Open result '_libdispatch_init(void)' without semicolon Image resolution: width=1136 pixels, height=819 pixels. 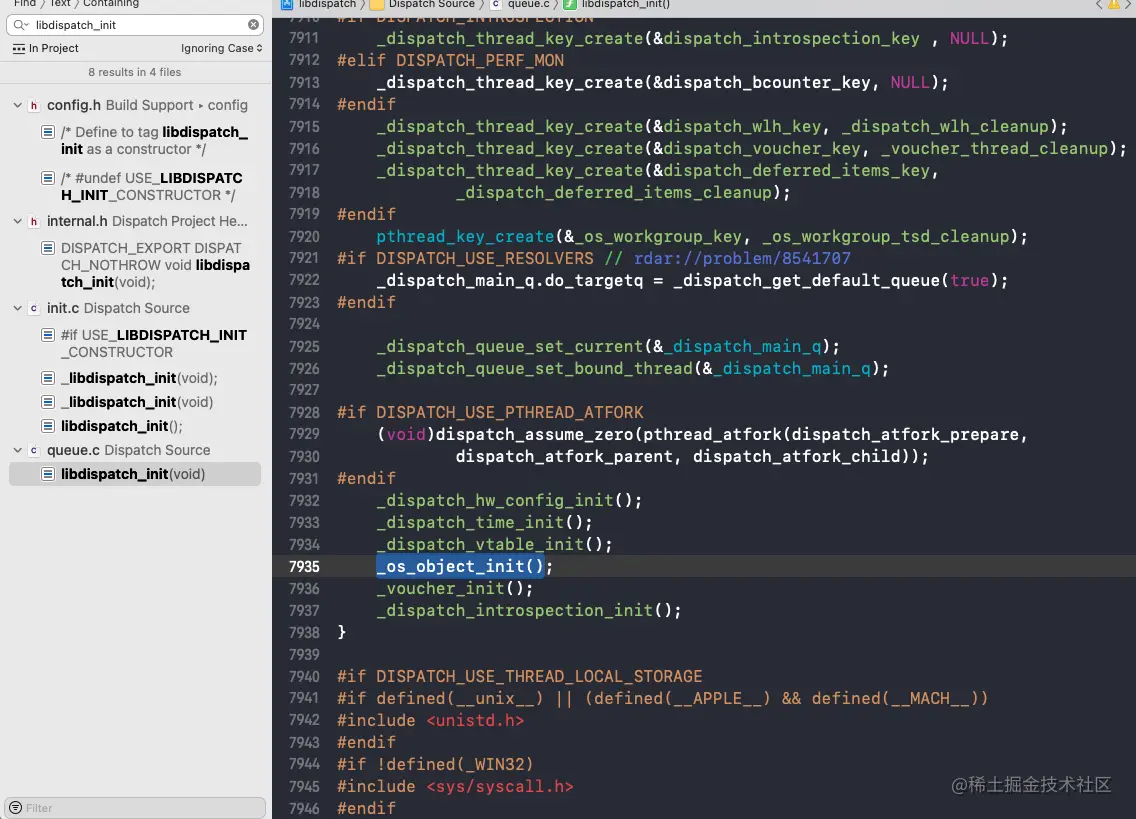(x=137, y=402)
